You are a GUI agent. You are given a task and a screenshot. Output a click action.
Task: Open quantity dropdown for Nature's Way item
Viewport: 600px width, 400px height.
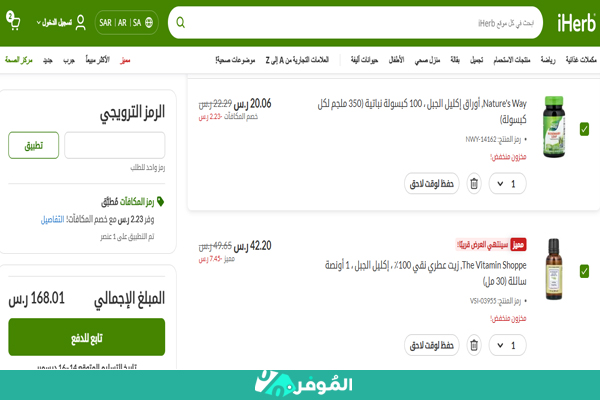[507, 184]
